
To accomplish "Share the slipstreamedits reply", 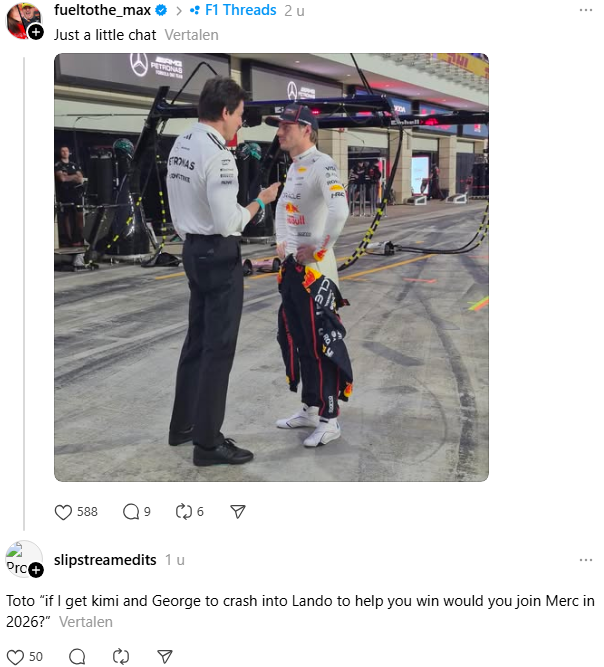I will pyautogui.click(x=165, y=657).
